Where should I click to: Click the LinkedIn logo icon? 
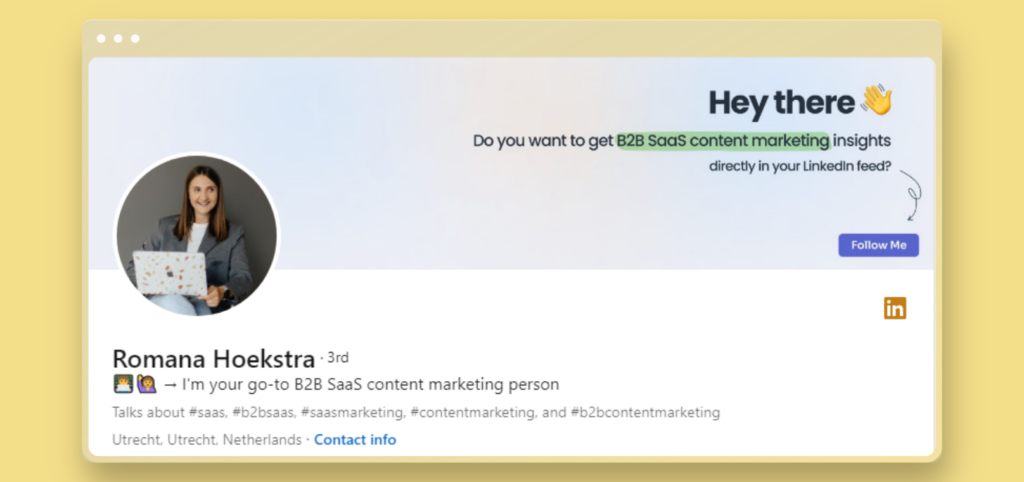click(x=895, y=309)
